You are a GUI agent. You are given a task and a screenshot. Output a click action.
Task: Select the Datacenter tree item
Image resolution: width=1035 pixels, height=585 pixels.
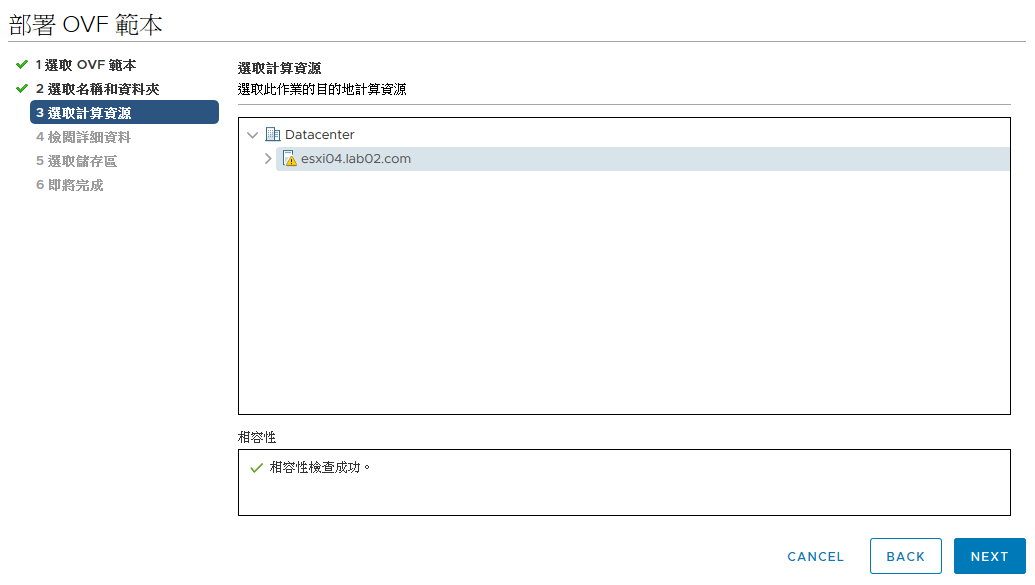(x=319, y=135)
